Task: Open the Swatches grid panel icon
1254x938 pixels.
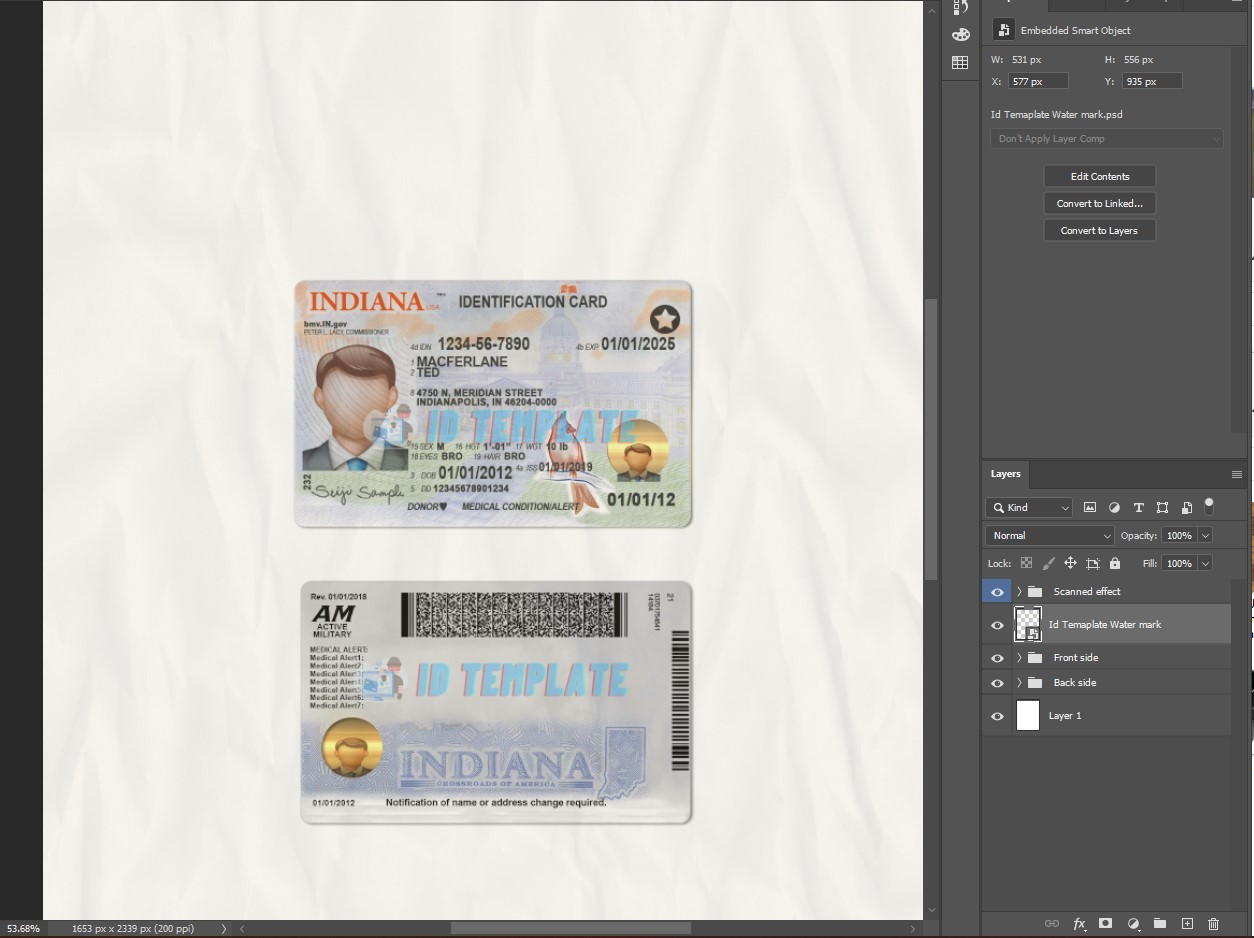Action: (x=960, y=63)
